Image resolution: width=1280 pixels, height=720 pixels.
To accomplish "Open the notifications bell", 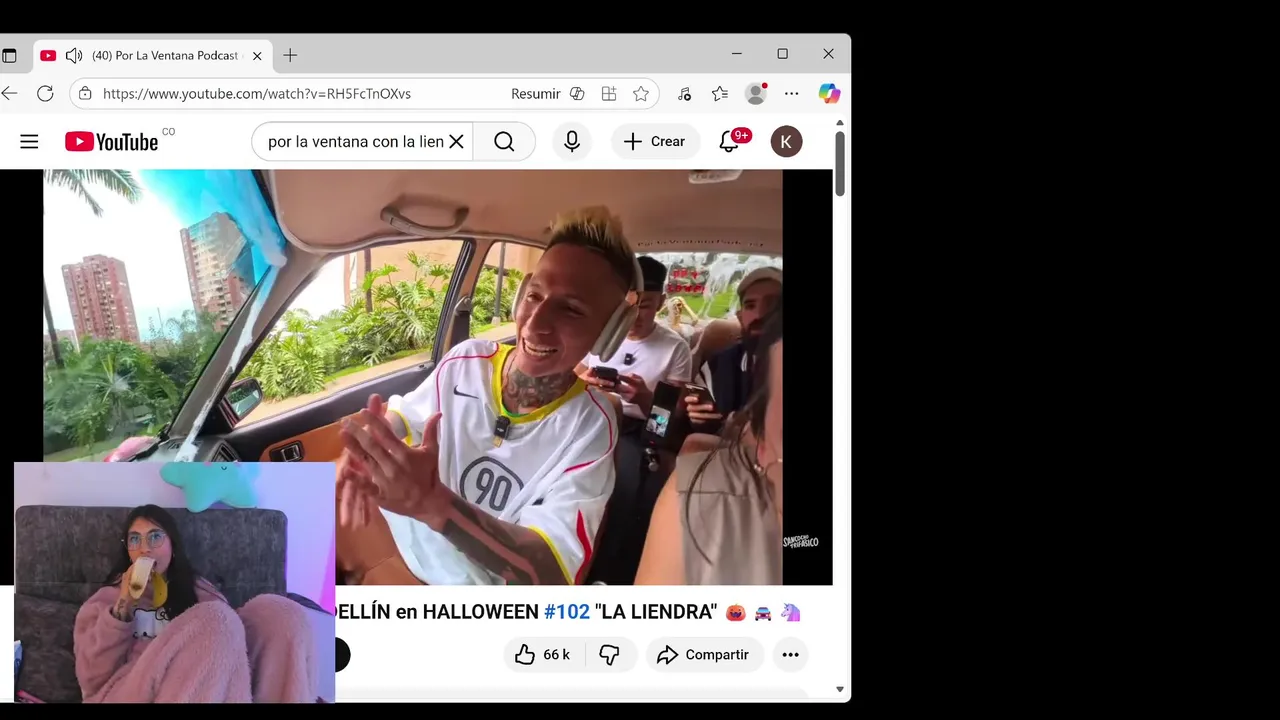I will tap(730, 142).
